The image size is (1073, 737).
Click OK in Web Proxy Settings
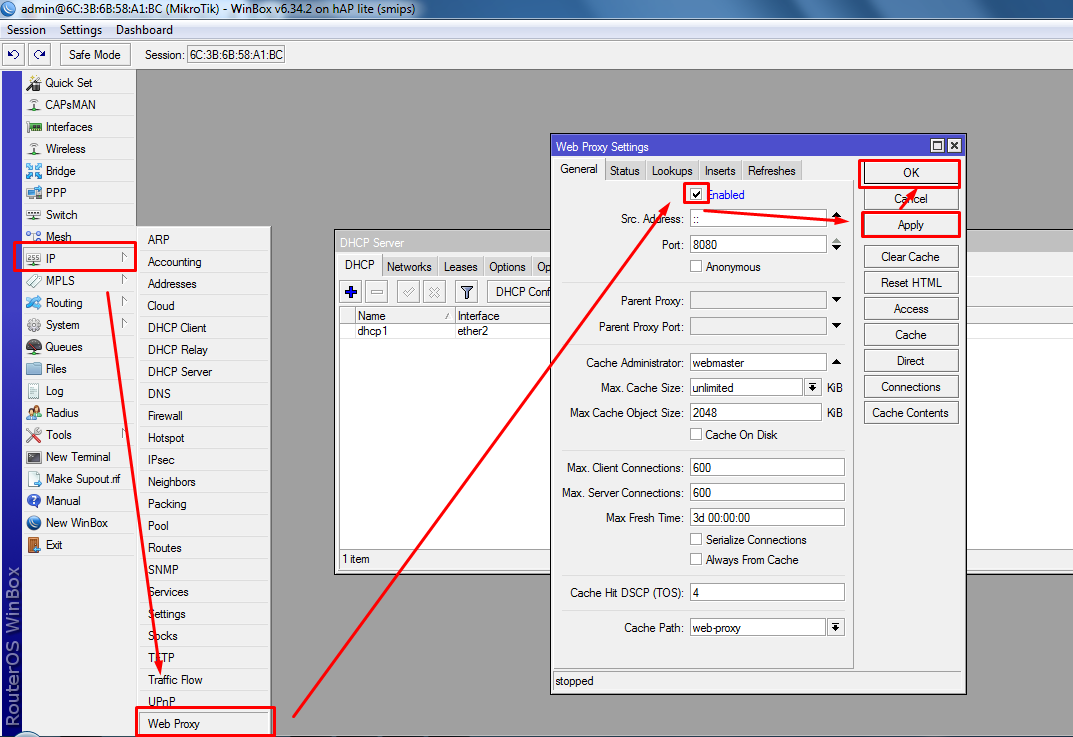coord(911,173)
